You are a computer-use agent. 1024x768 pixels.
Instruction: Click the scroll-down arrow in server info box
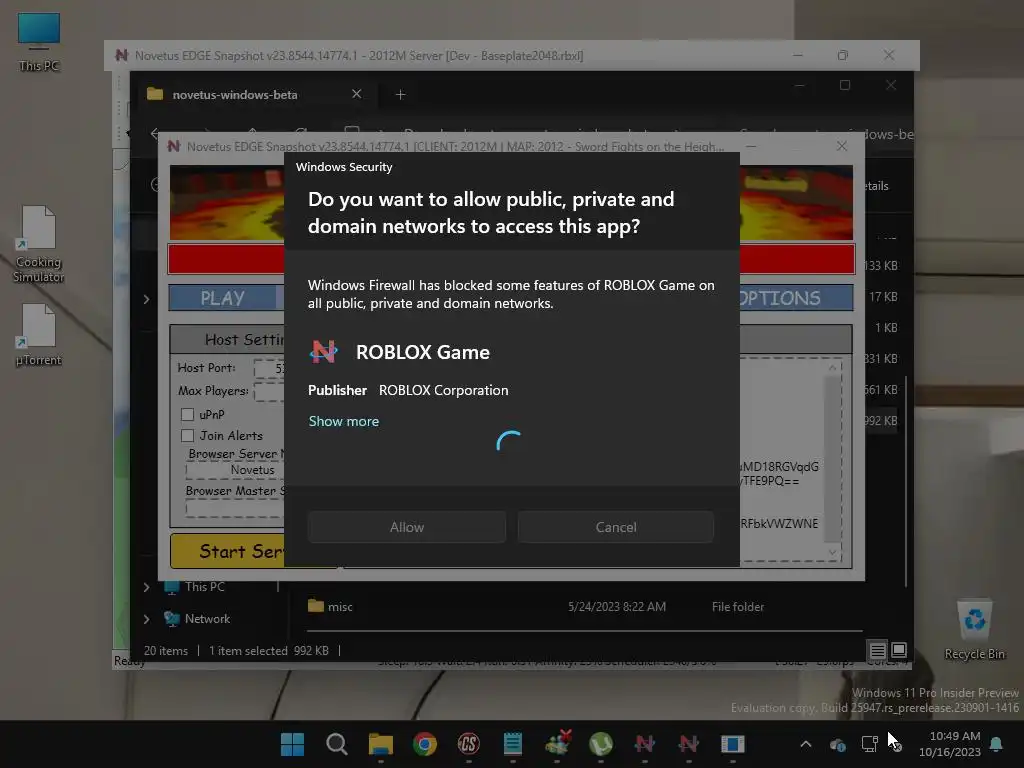(x=832, y=552)
